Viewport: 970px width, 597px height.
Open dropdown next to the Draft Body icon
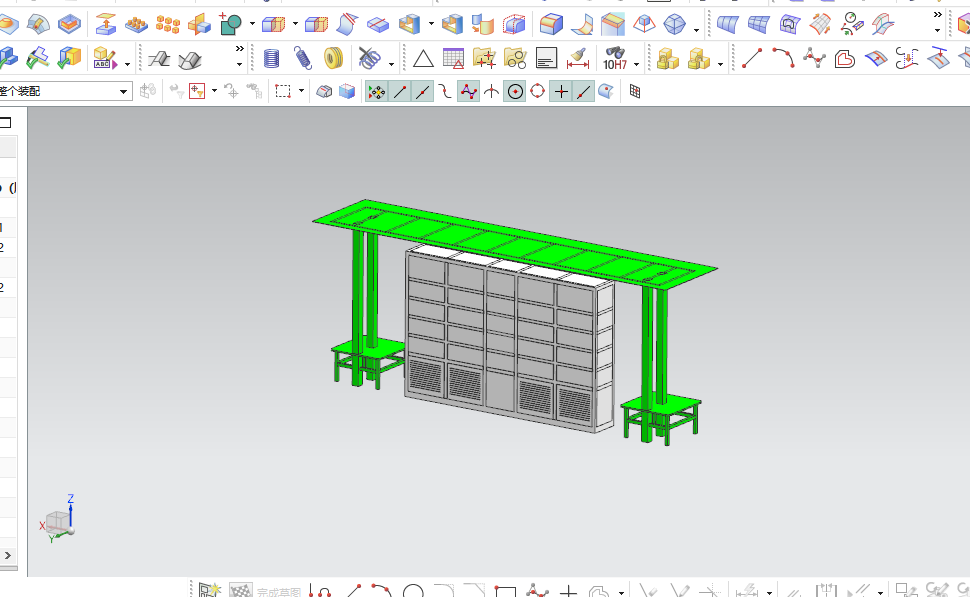[697, 30]
